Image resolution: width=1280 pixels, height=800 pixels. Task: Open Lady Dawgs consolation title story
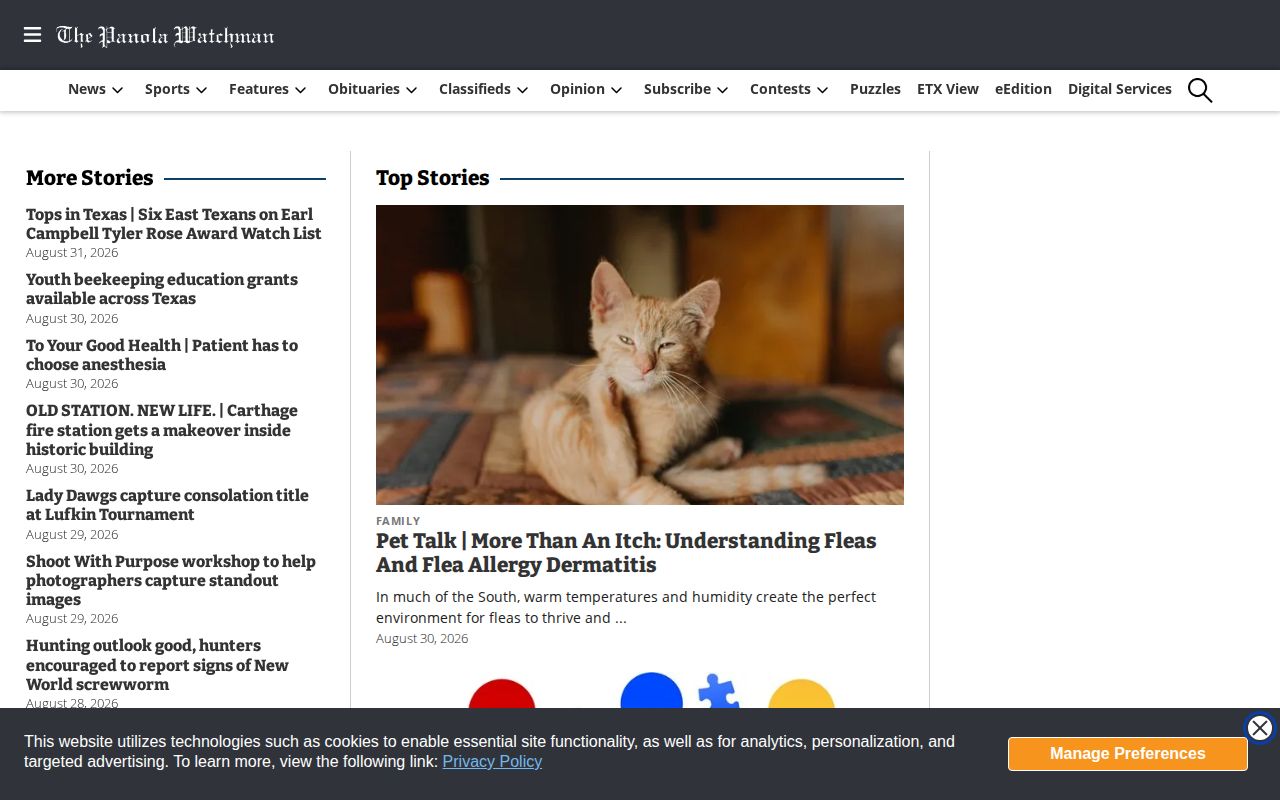167,505
